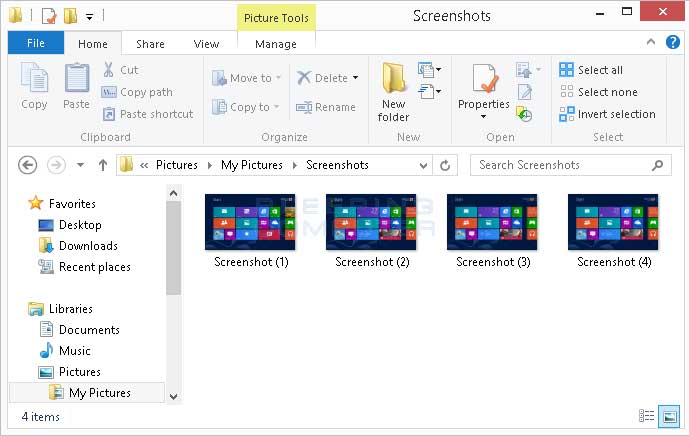Click Invert selection
This screenshot has width=689, height=436.
[x=607, y=114]
